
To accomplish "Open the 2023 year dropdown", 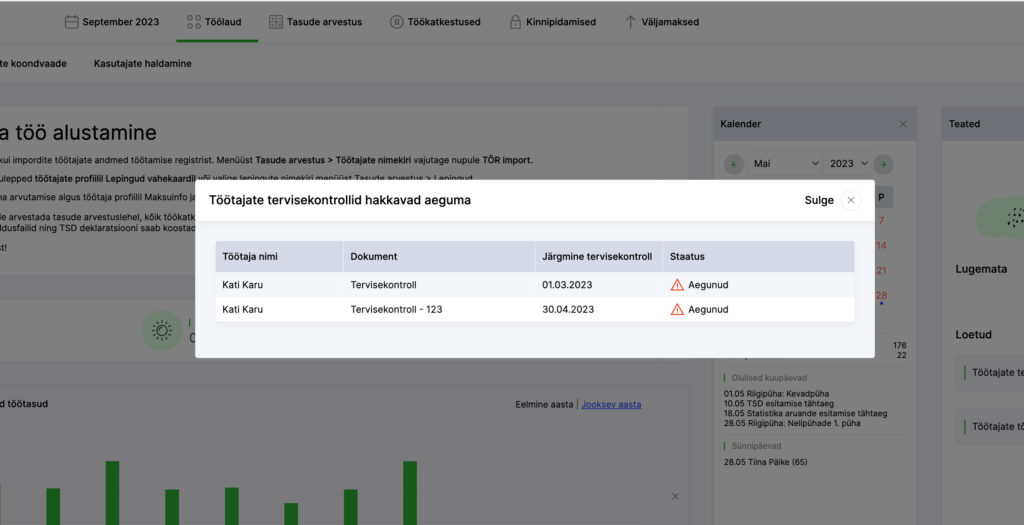I will [848, 164].
